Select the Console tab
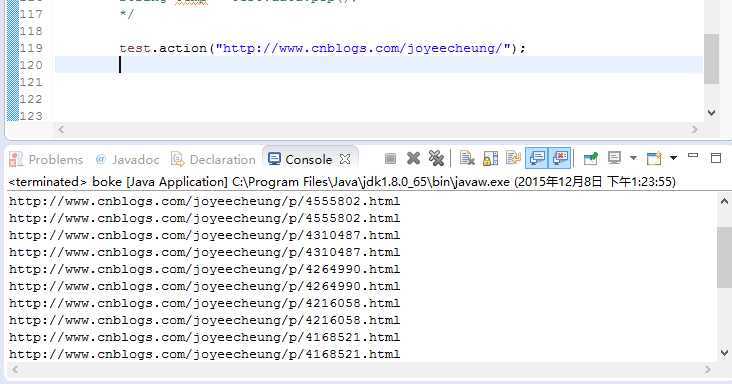Viewport: 732px width, 384px height. click(309, 160)
